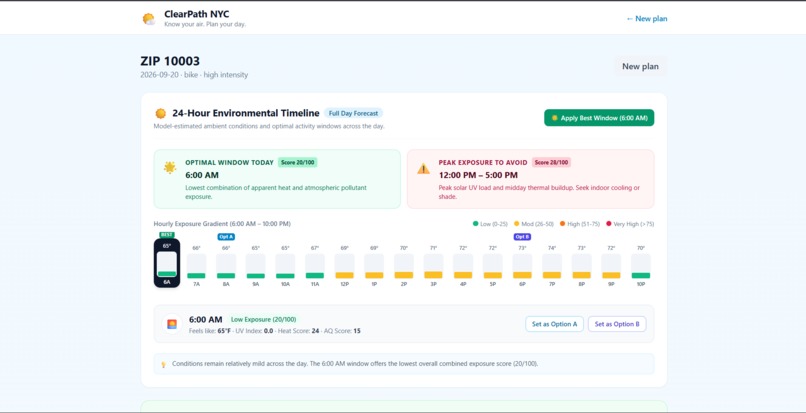Select the 6P hour bar under Opt B
806x413 pixels.
click(522, 266)
